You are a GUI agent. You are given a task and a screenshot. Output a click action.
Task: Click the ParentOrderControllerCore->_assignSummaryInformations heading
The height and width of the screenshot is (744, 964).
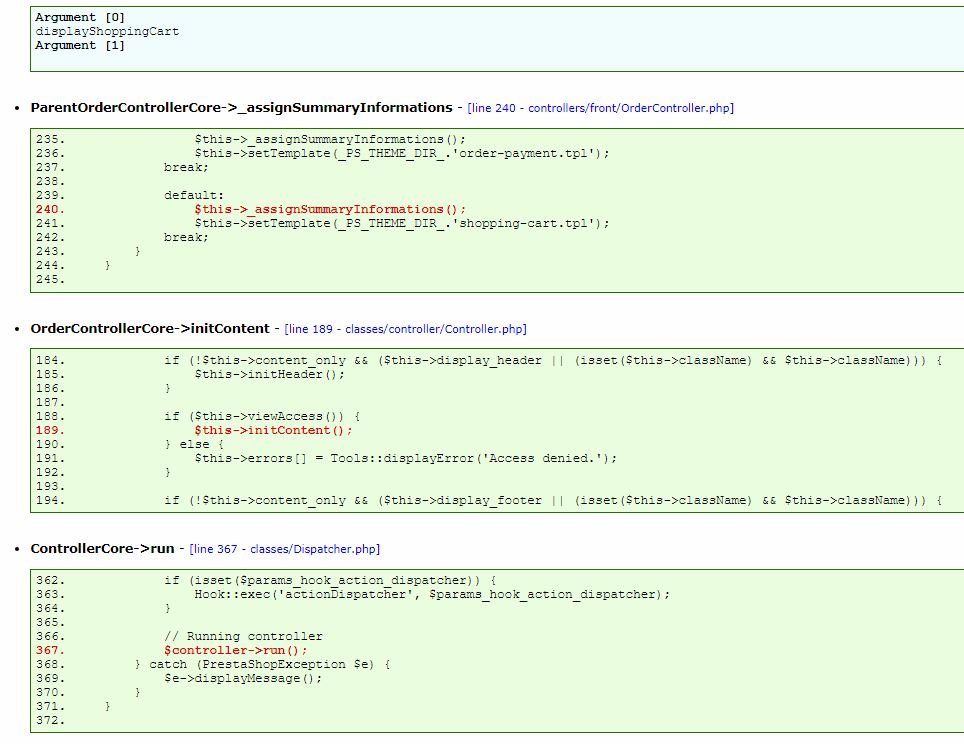[242, 108]
